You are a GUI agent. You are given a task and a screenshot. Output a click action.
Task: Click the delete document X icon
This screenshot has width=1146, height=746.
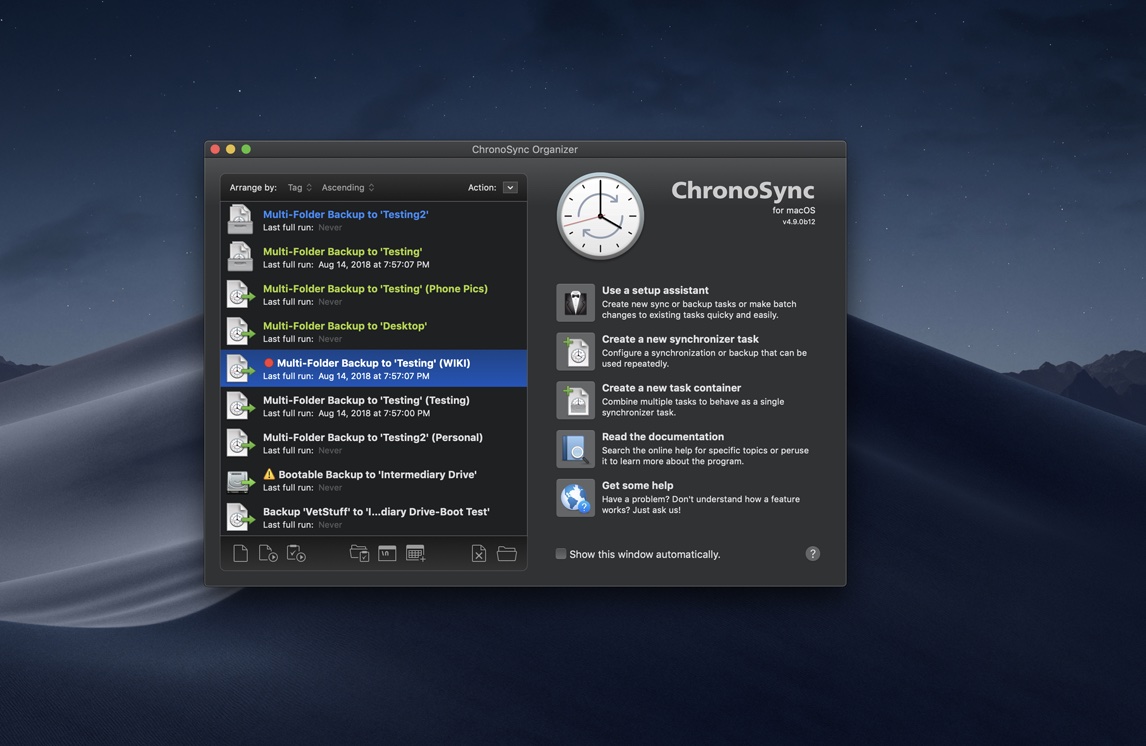(x=479, y=554)
